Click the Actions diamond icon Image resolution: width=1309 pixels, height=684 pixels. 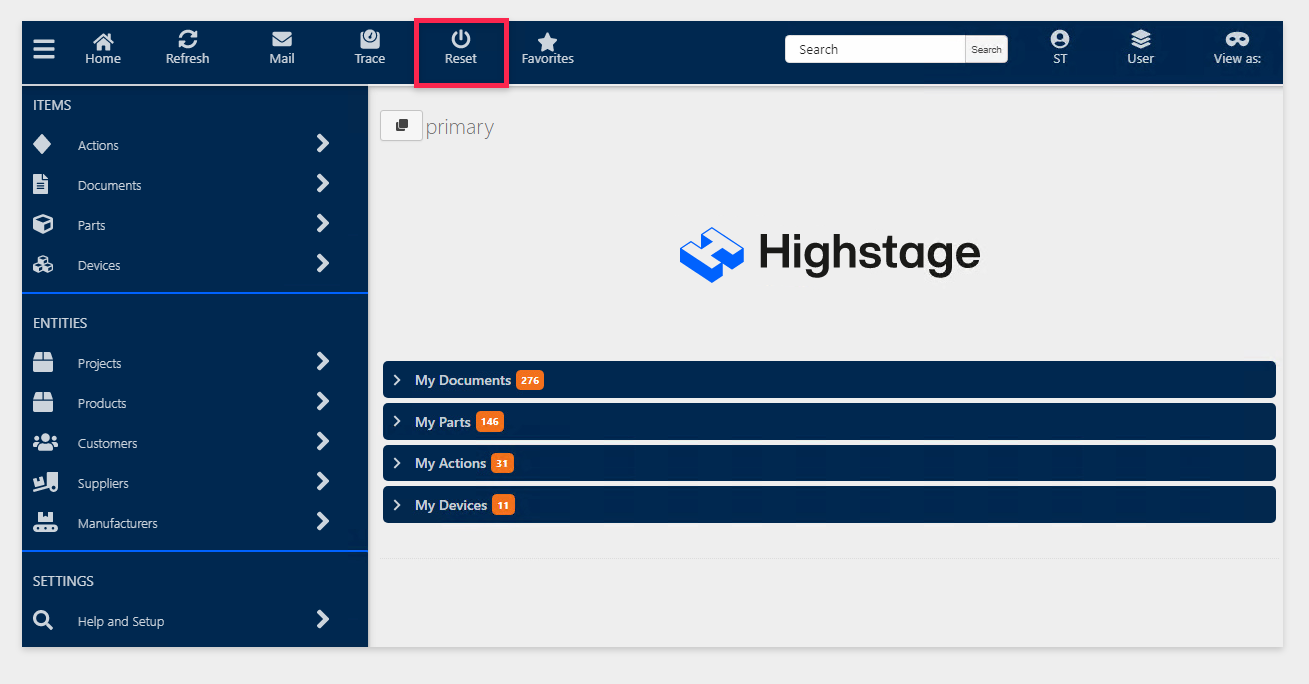pos(42,144)
